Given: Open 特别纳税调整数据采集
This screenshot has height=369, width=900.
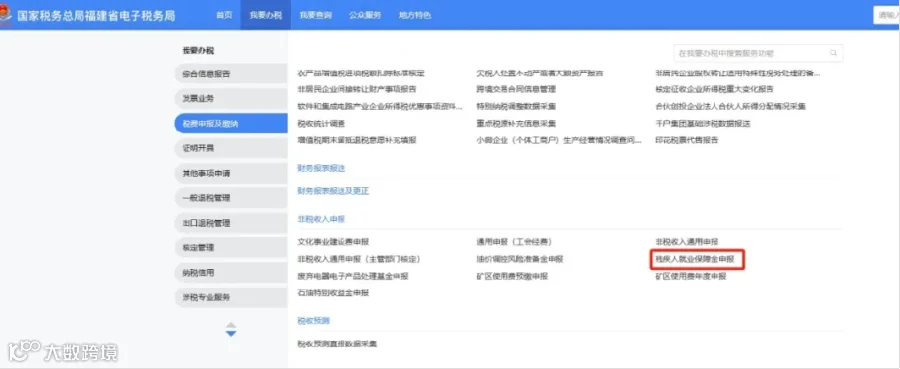Looking at the screenshot, I should click(516, 107).
